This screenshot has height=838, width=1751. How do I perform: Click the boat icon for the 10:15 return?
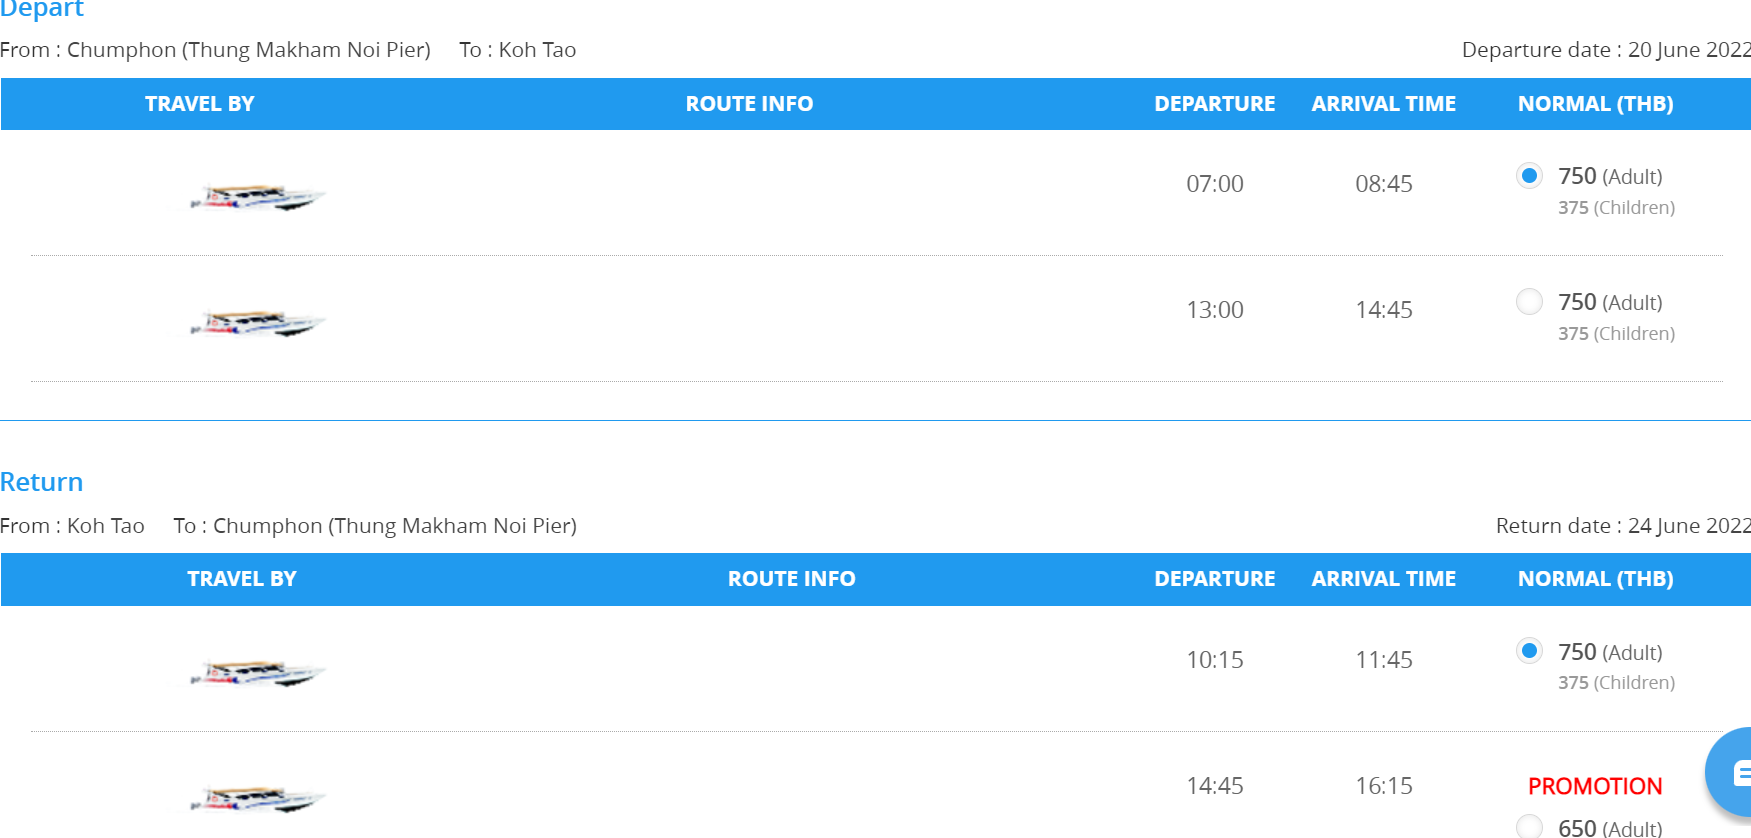258,673
